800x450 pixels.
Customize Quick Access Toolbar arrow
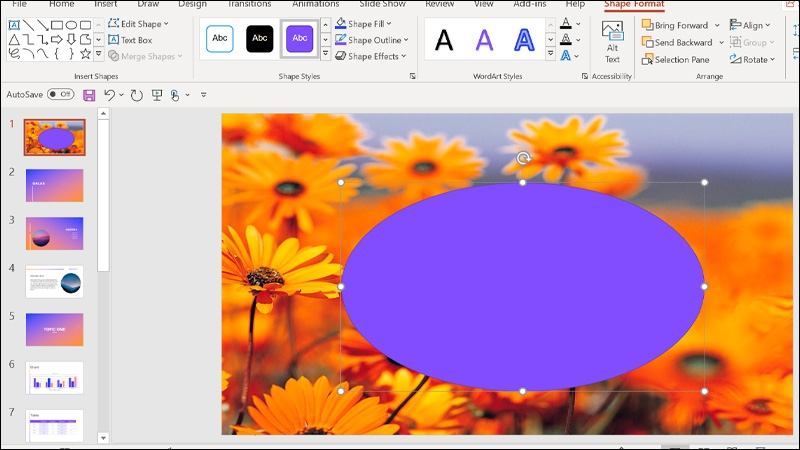pyautogui.click(x=204, y=95)
